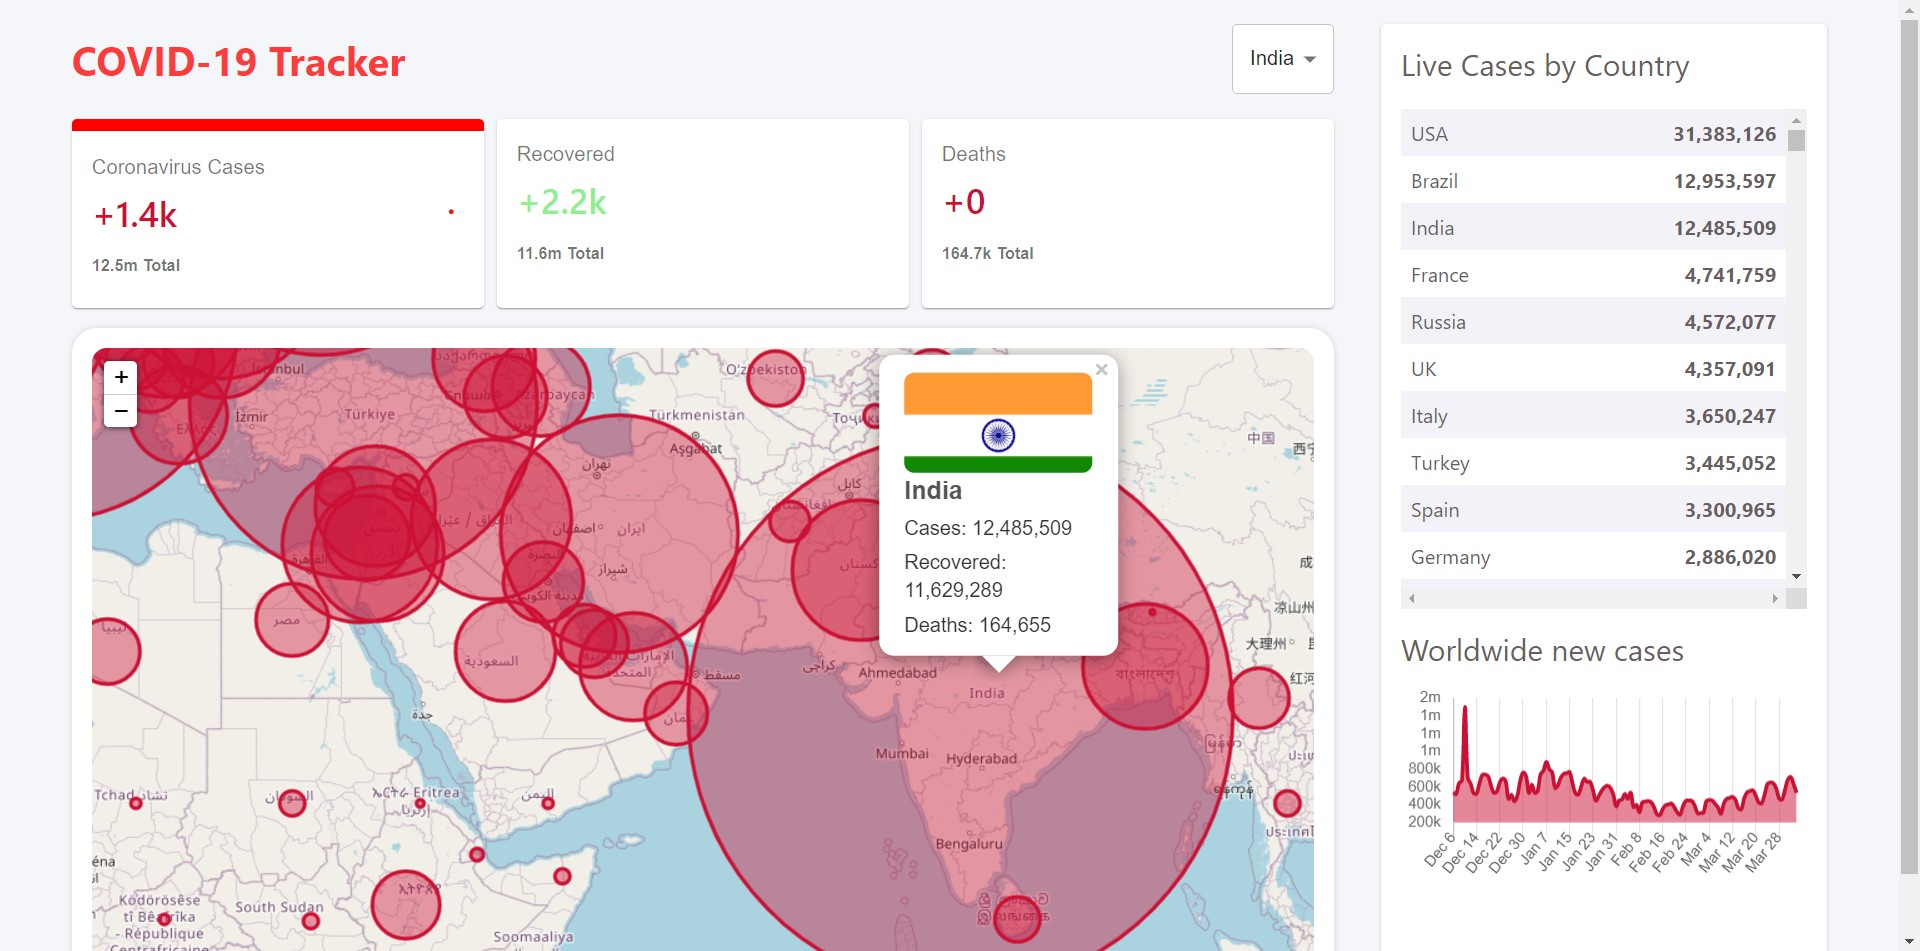Click the Live Cases by Country heading
Image resolution: width=1920 pixels, height=951 pixels.
(x=1545, y=66)
